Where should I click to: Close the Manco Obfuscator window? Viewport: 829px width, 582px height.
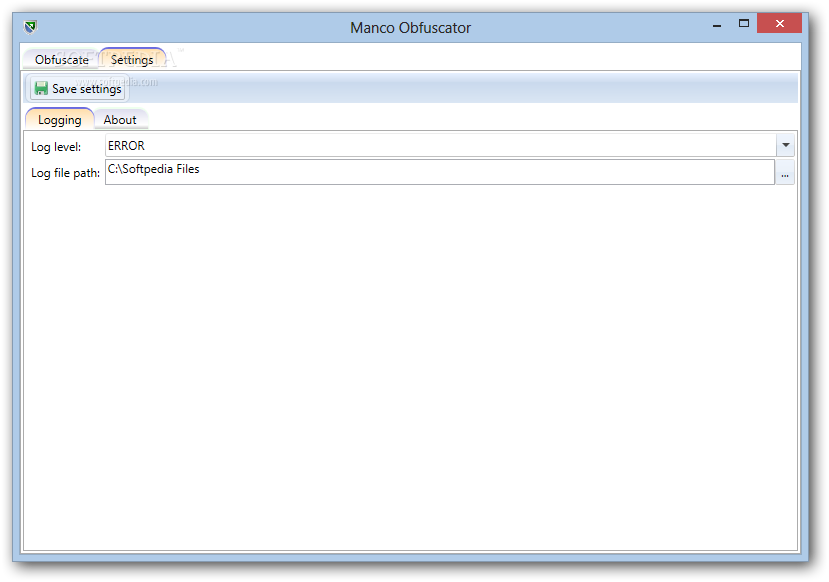779,23
